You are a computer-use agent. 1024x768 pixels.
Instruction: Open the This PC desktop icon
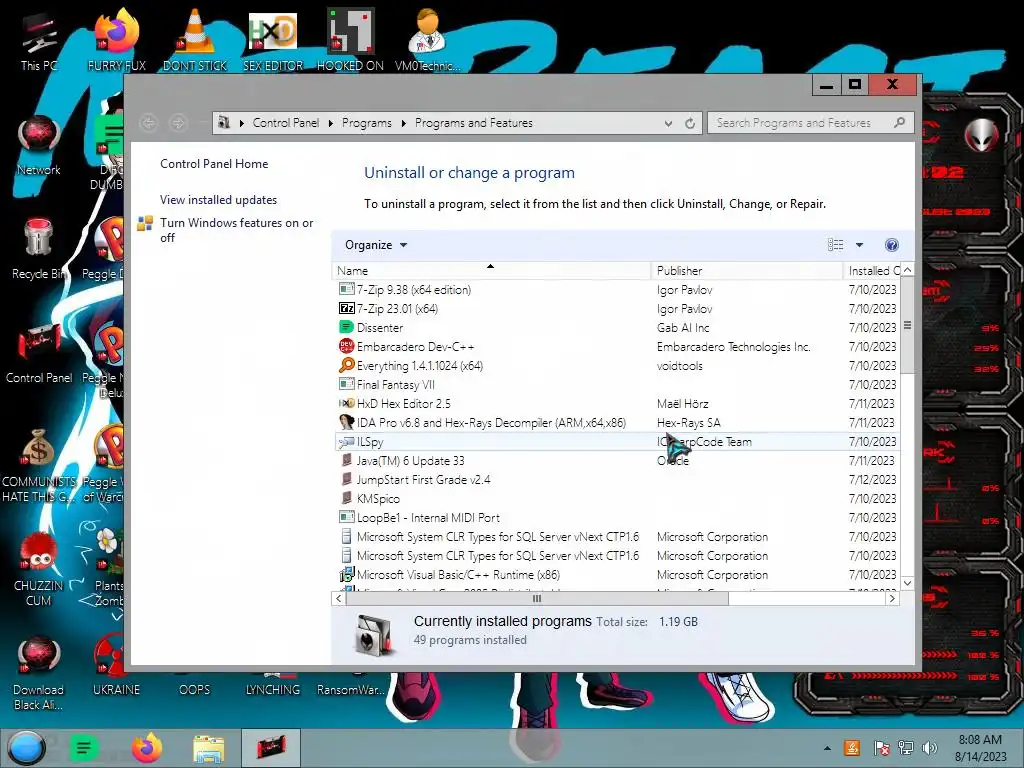(x=38, y=40)
